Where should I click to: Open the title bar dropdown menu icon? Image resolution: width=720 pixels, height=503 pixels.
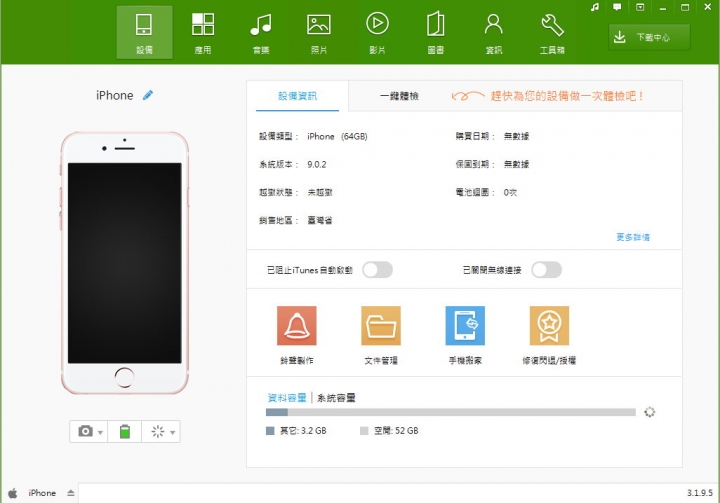pyautogui.click(x=640, y=7)
